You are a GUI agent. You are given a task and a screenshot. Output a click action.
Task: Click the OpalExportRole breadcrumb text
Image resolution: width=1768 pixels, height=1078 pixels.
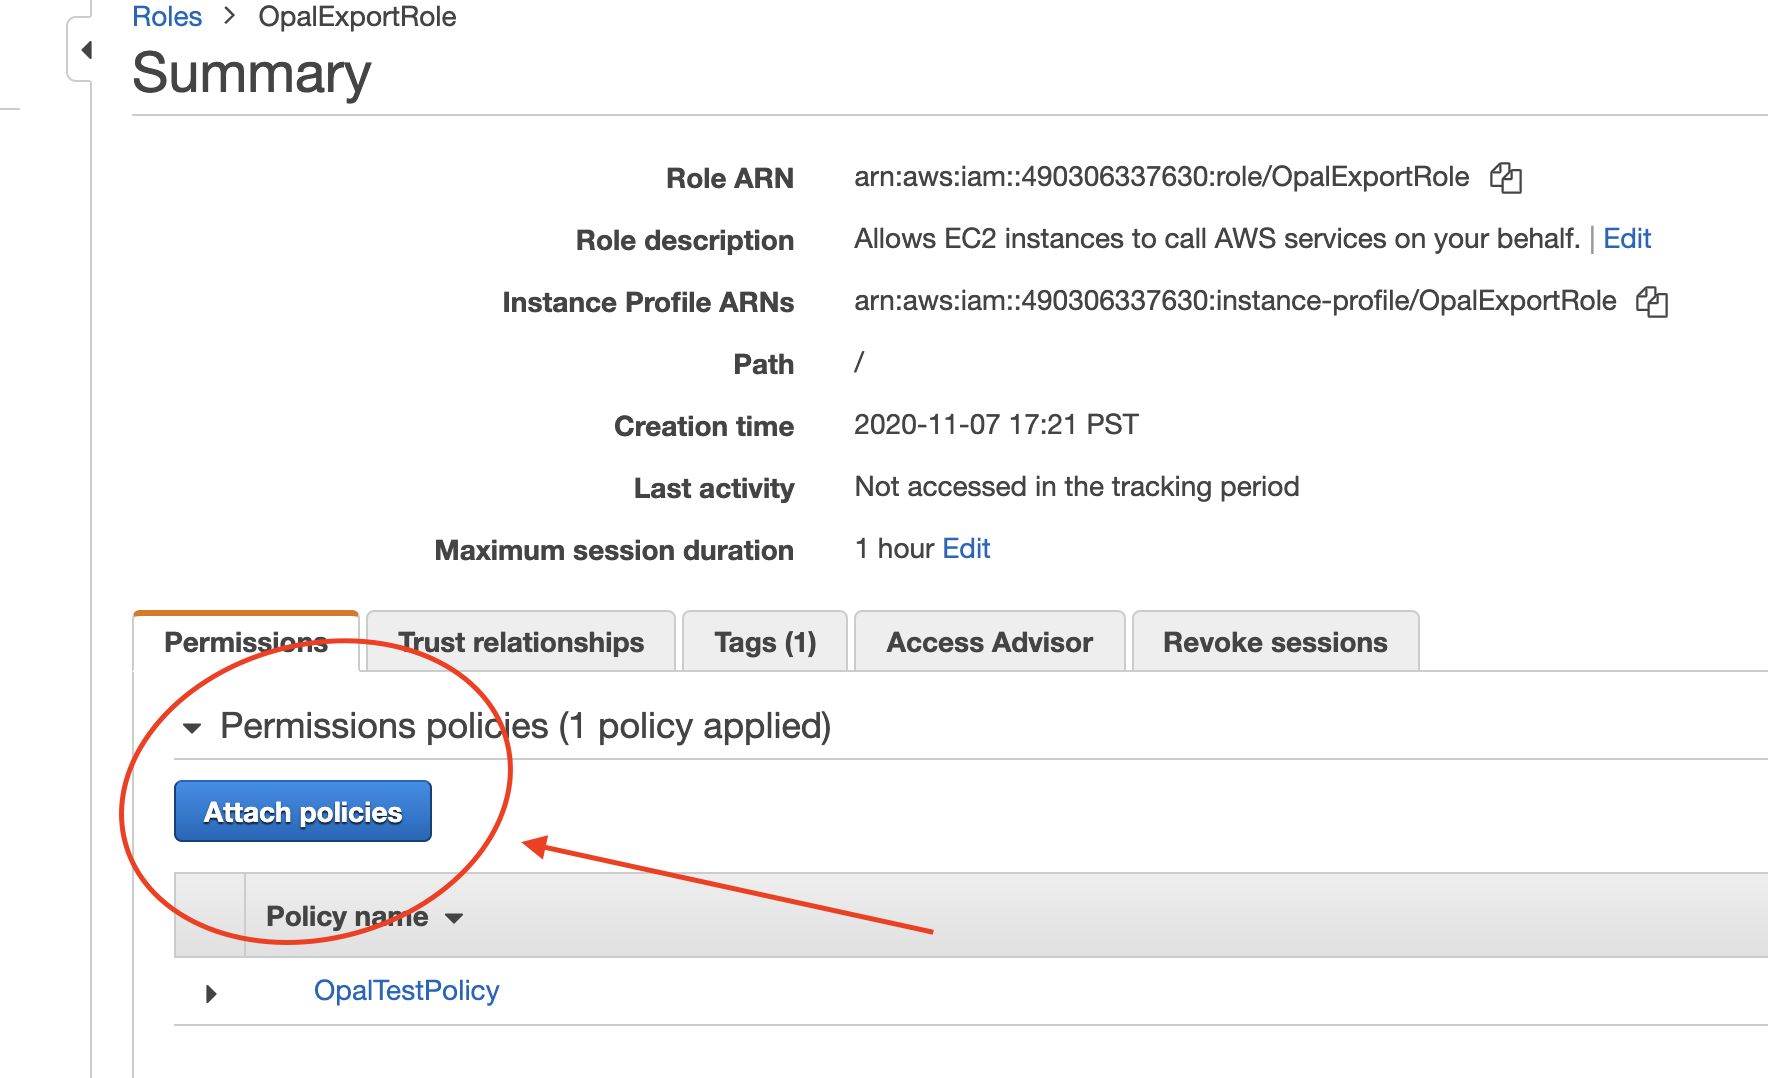click(357, 17)
